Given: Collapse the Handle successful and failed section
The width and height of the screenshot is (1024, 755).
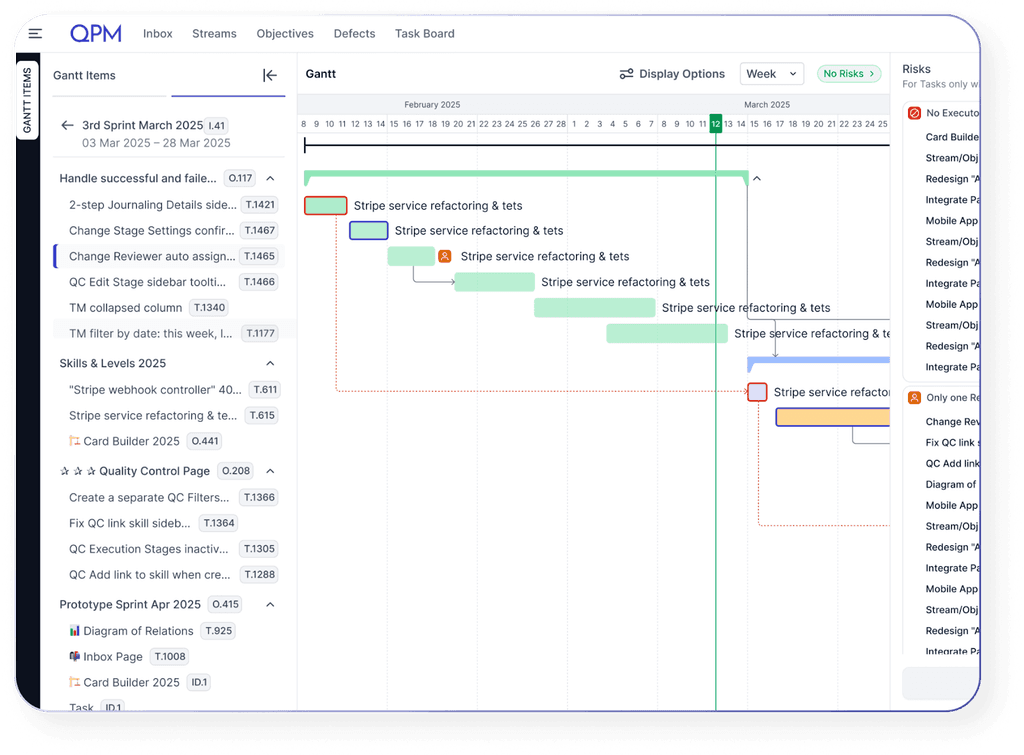Looking at the screenshot, I should point(270,178).
